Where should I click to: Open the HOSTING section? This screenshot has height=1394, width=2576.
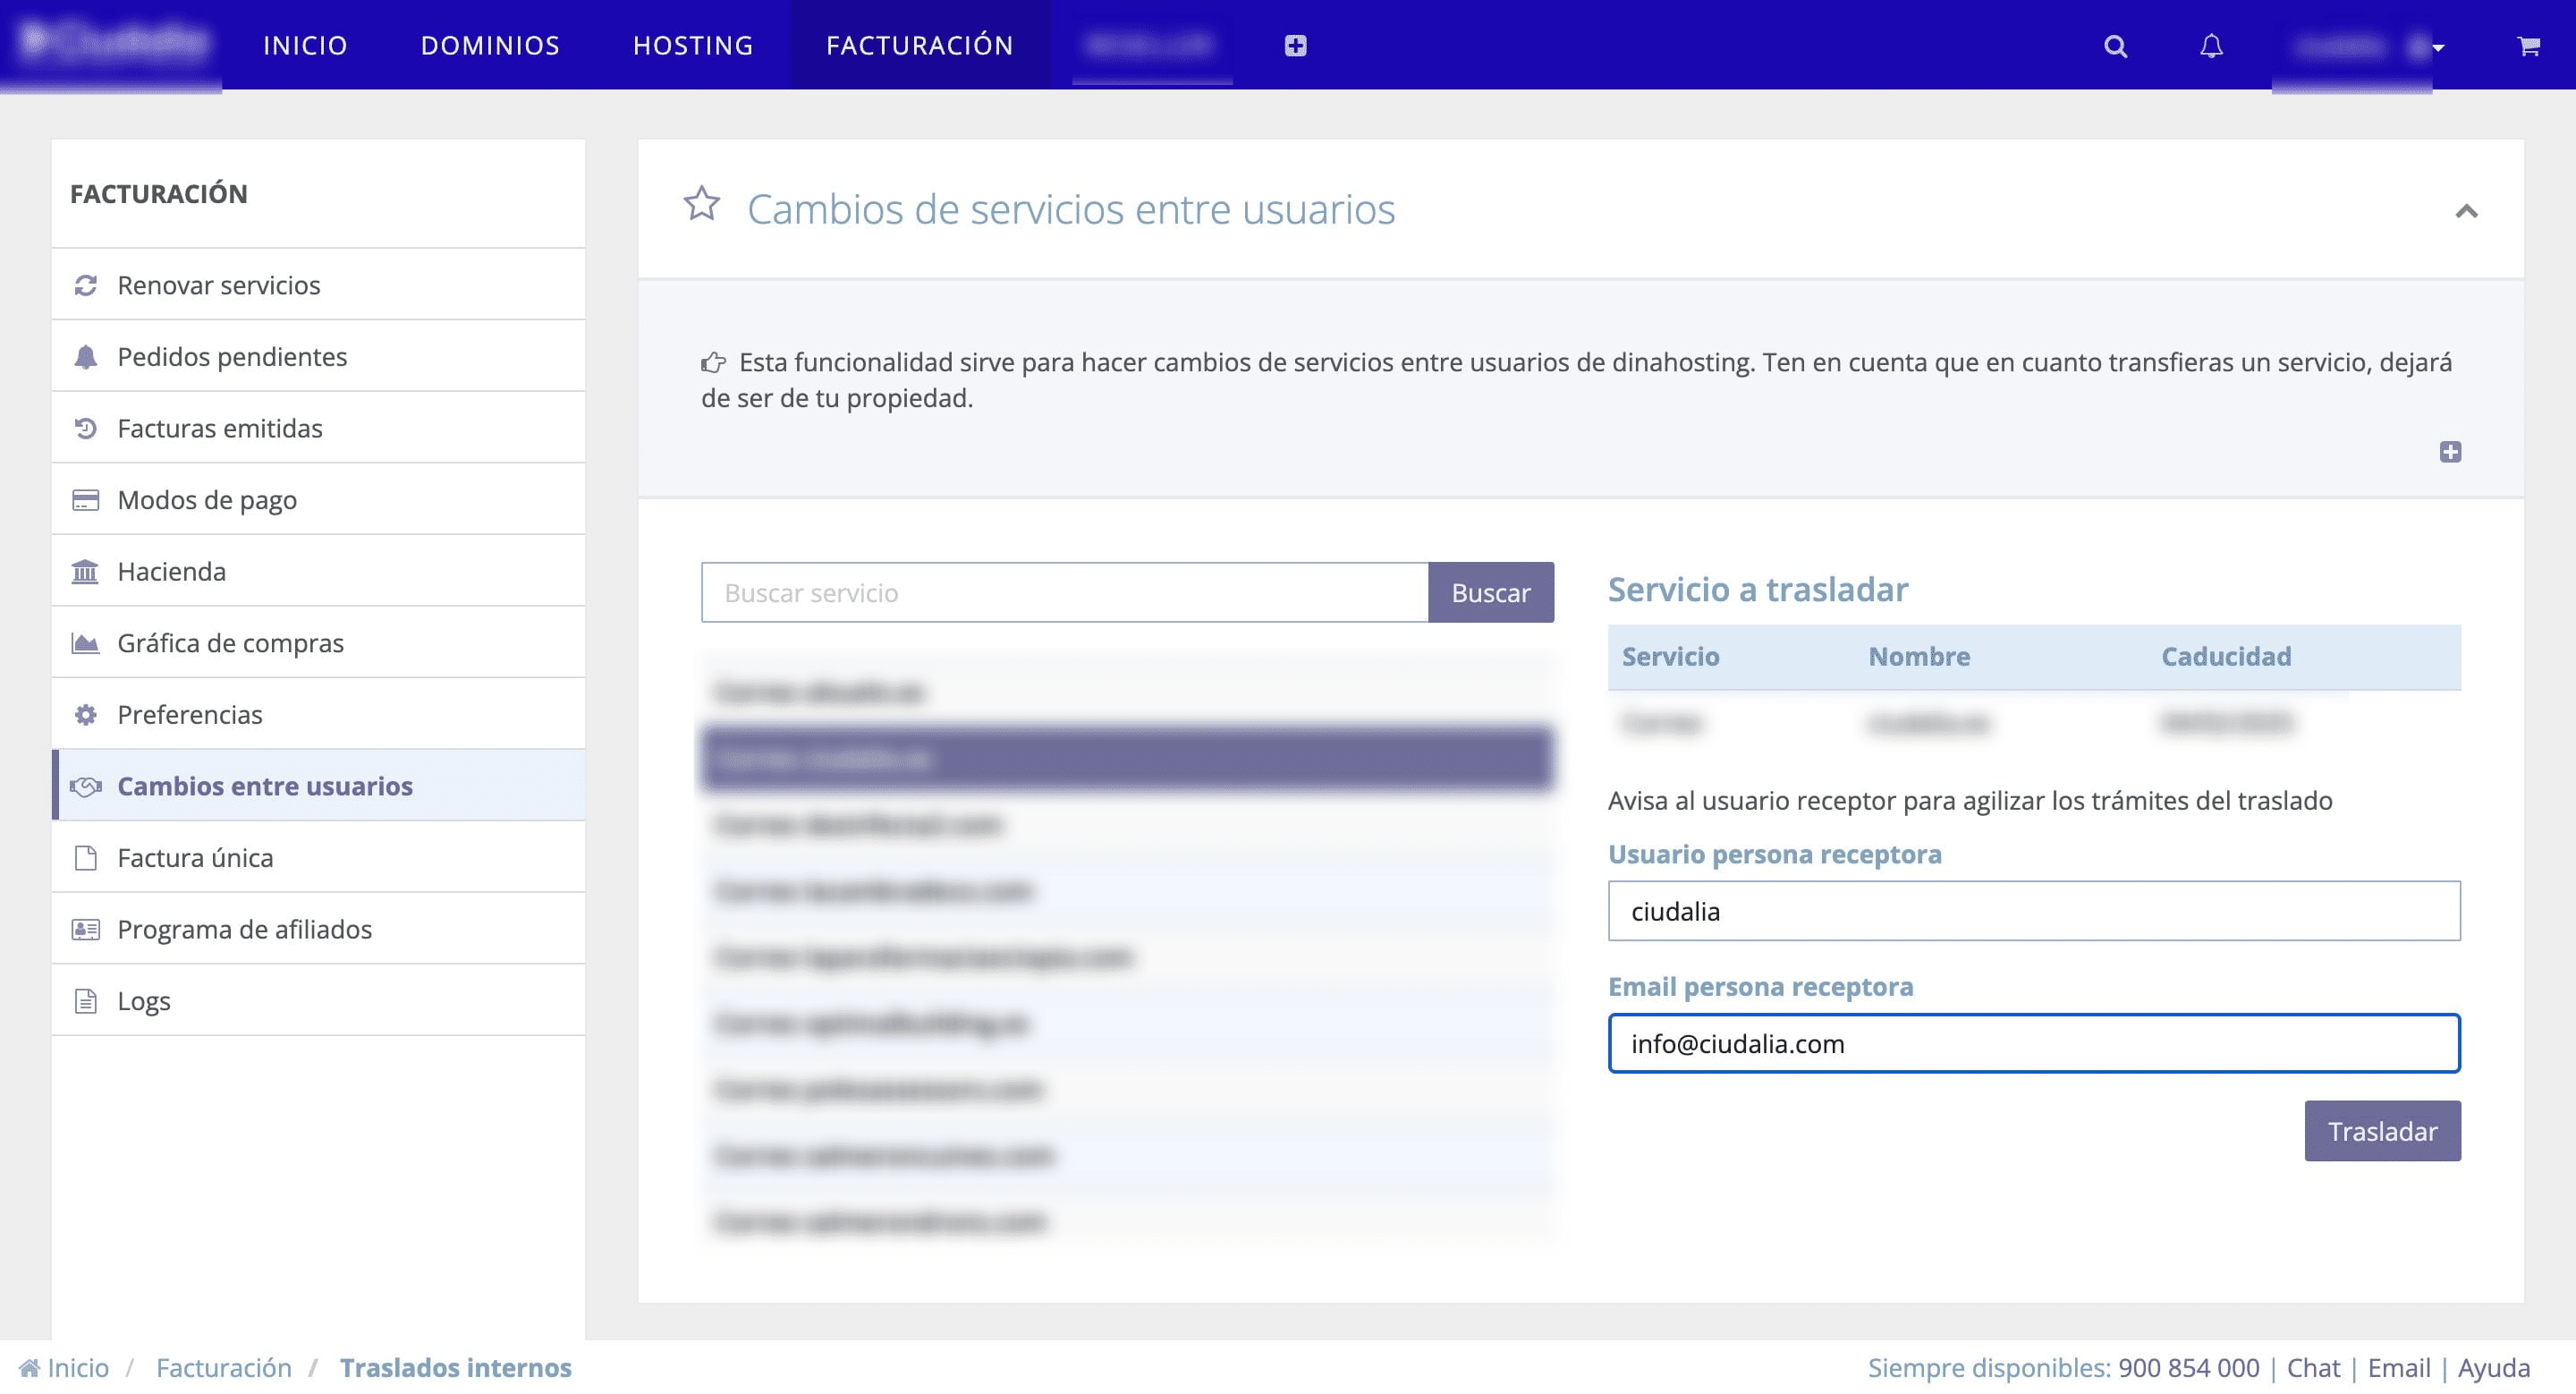coord(692,45)
